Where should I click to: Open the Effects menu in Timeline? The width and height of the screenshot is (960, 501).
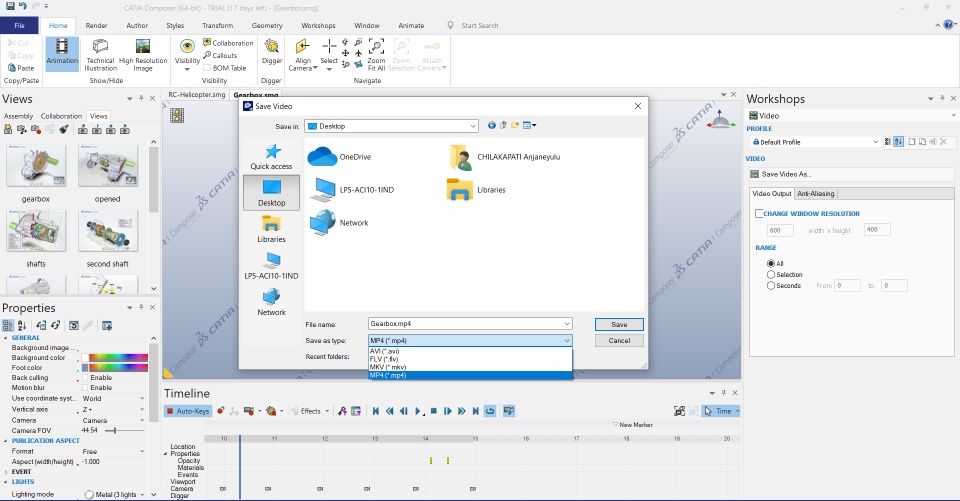[x=310, y=411]
